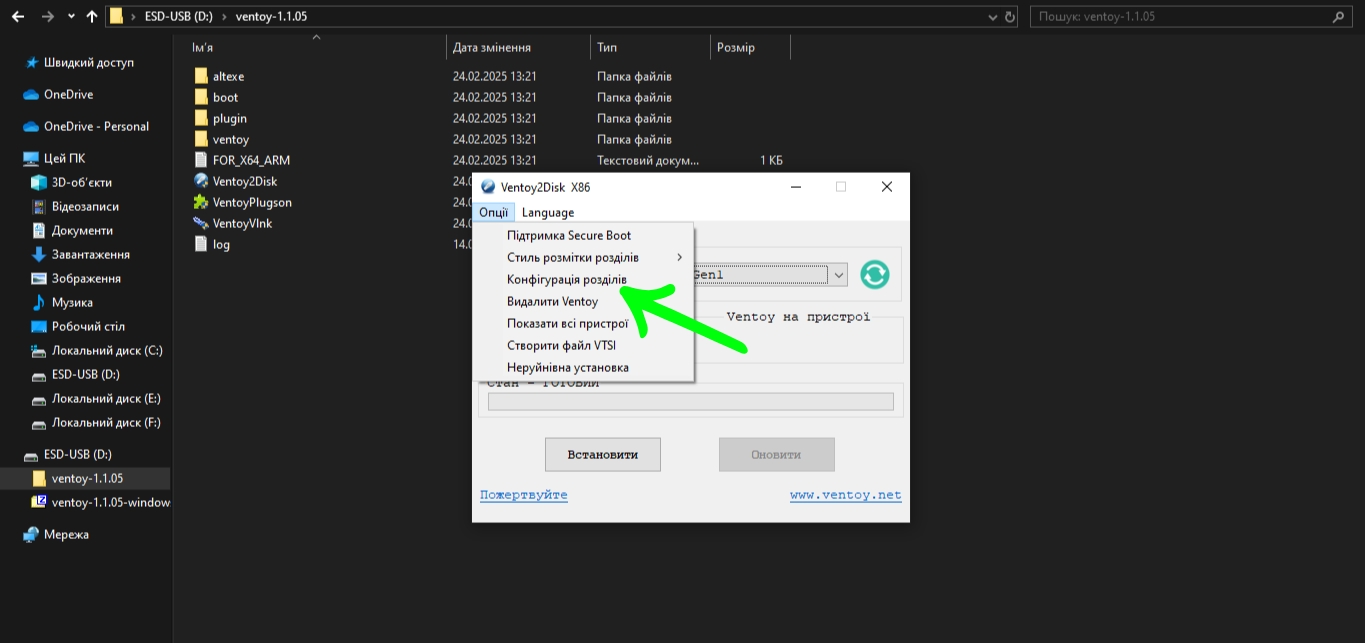The height and width of the screenshot is (643, 1365).
Task: Select the log file icon
Action: [201, 244]
